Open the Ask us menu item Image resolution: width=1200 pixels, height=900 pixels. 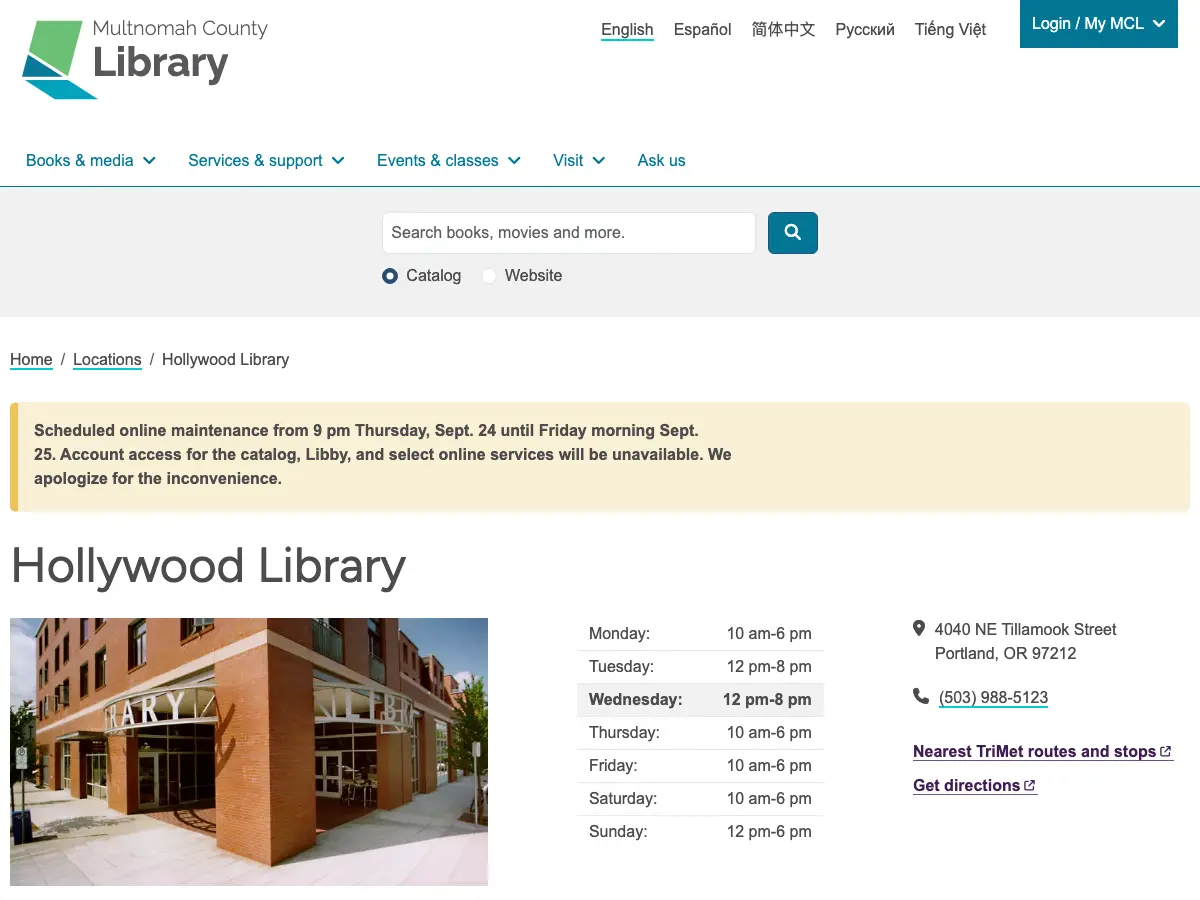(x=662, y=160)
